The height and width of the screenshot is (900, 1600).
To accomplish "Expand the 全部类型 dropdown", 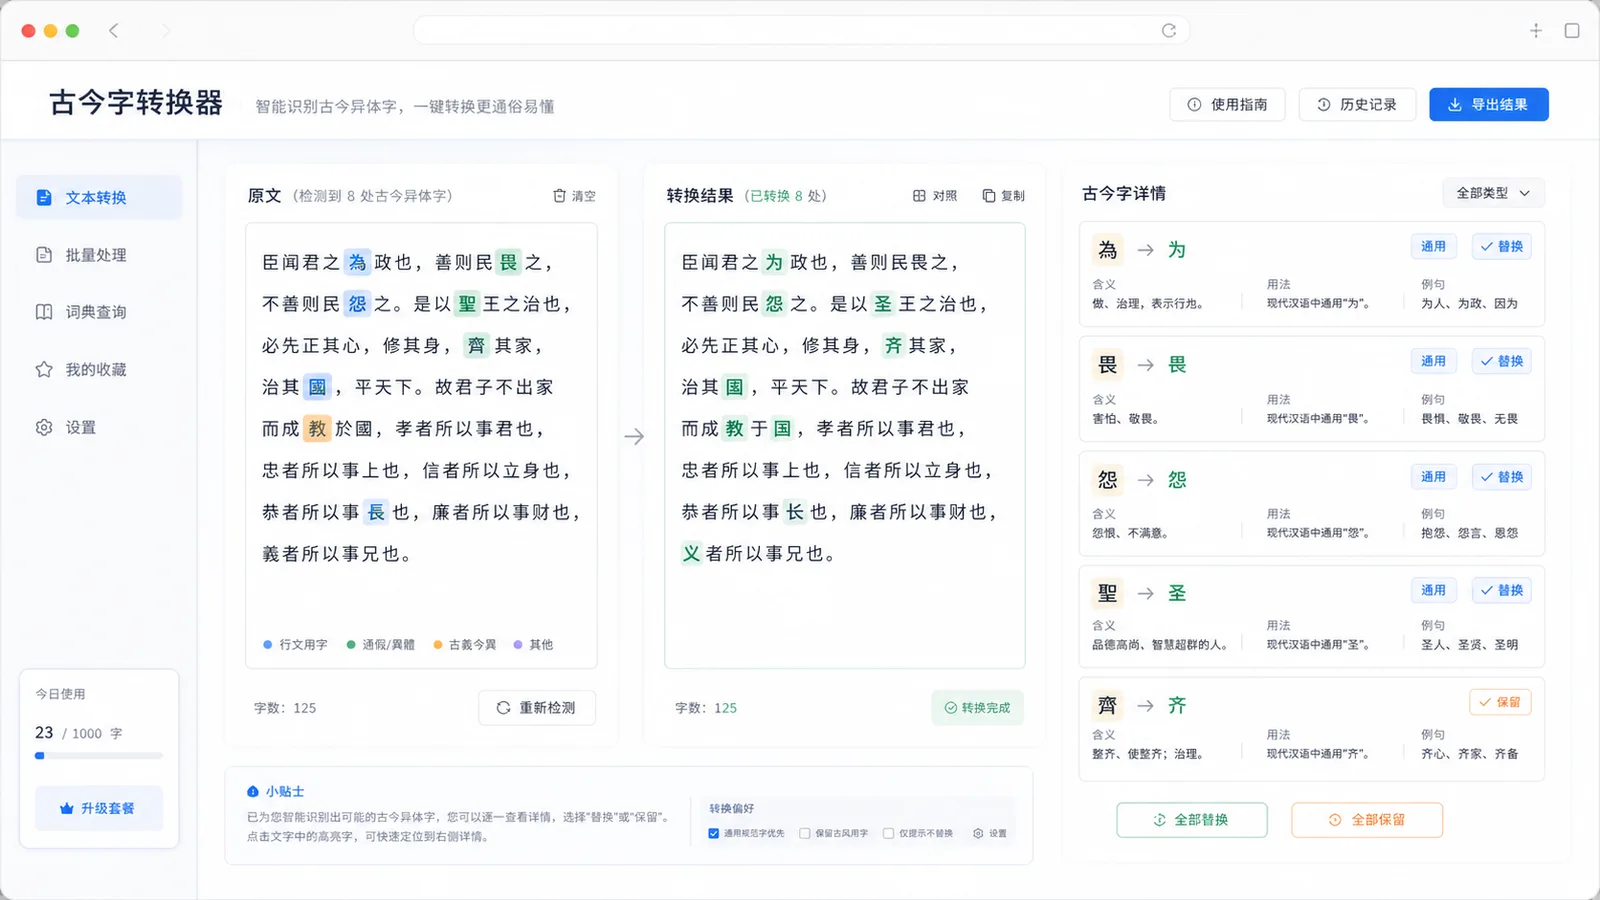I will coord(1493,193).
